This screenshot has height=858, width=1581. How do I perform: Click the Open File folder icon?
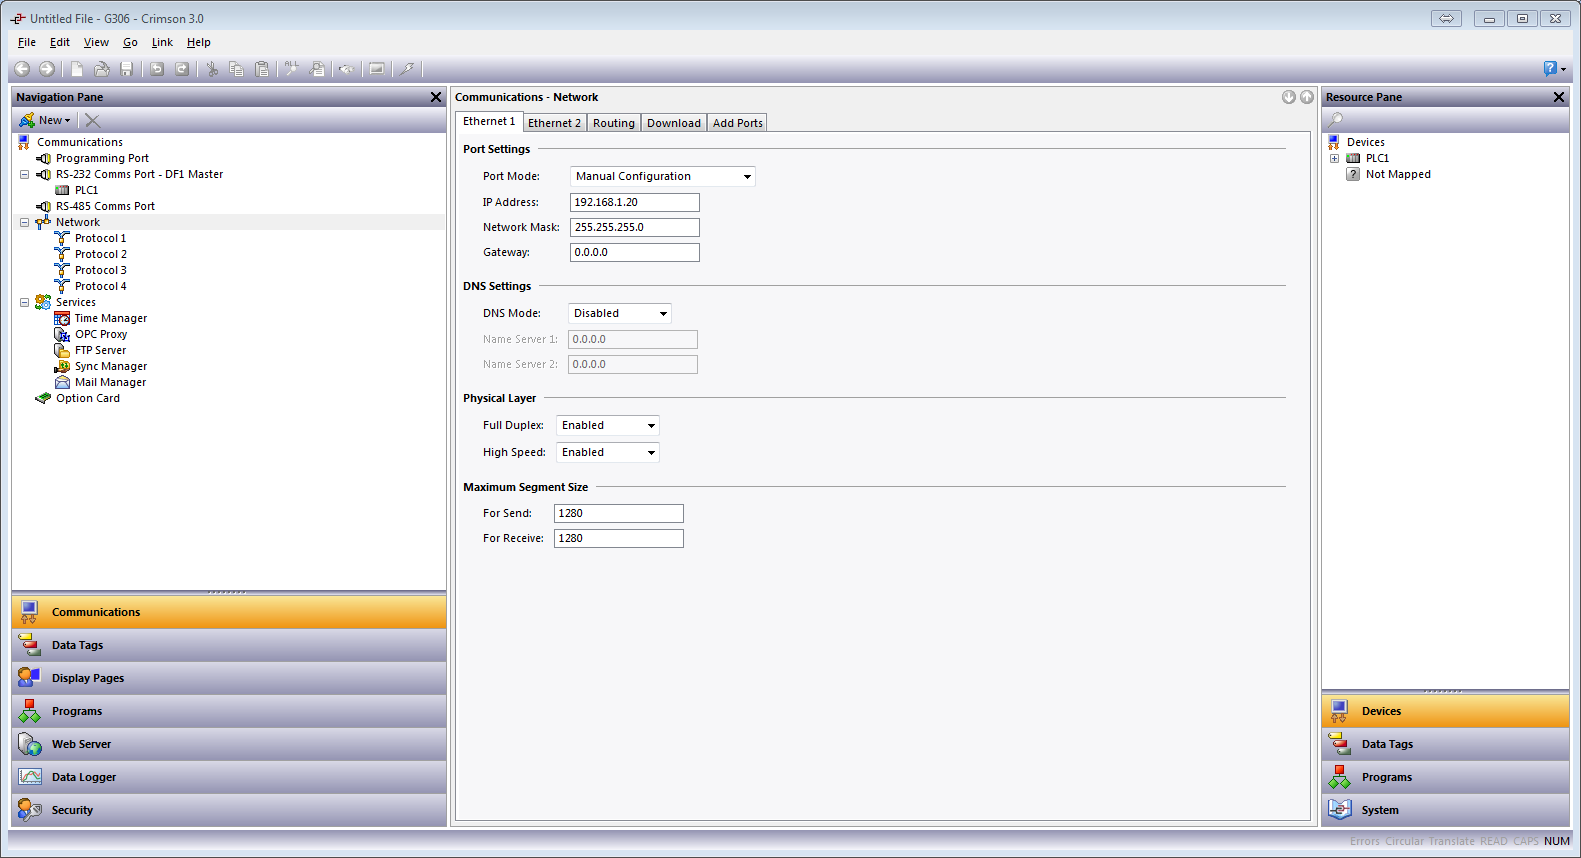click(x=102, y=69)
